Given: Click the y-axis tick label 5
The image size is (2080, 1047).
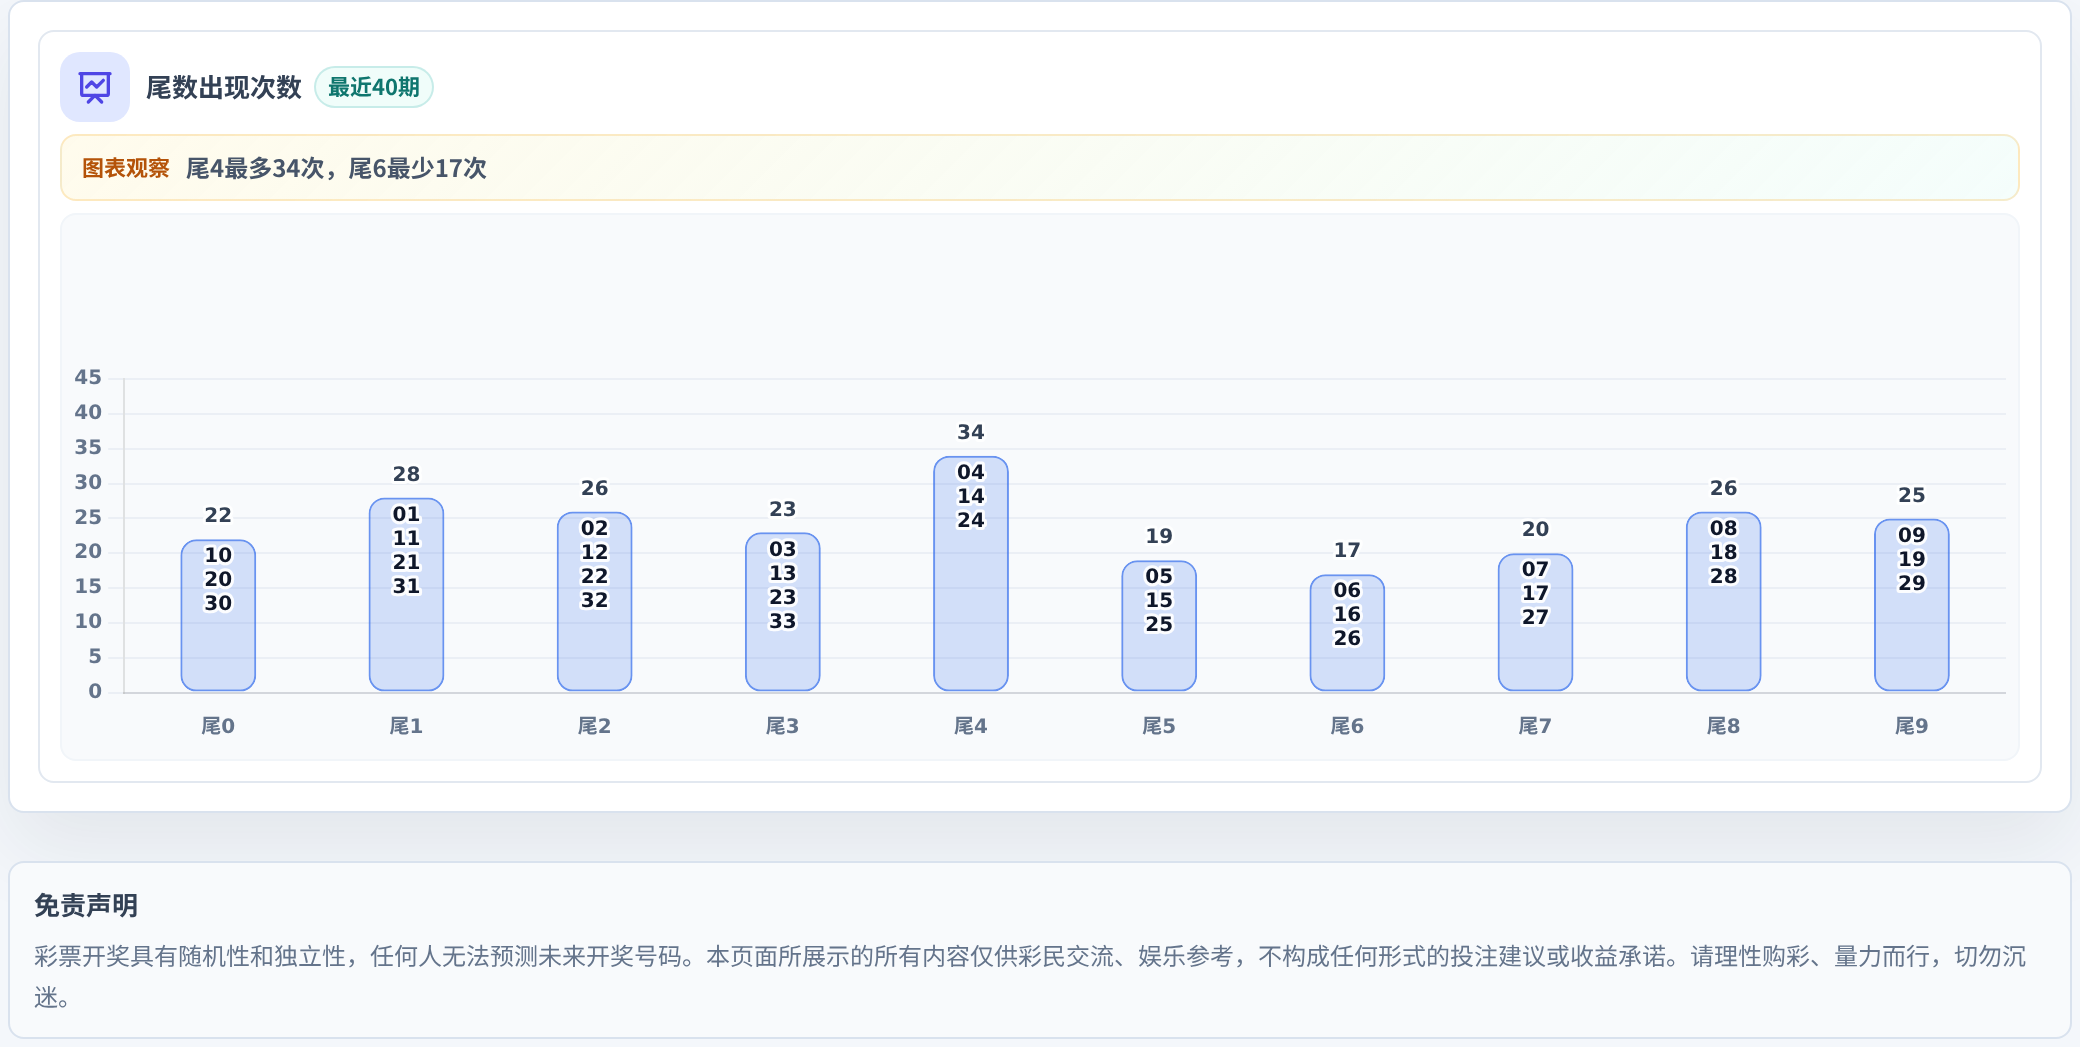Looking at the screenshot, I should 95,656.
